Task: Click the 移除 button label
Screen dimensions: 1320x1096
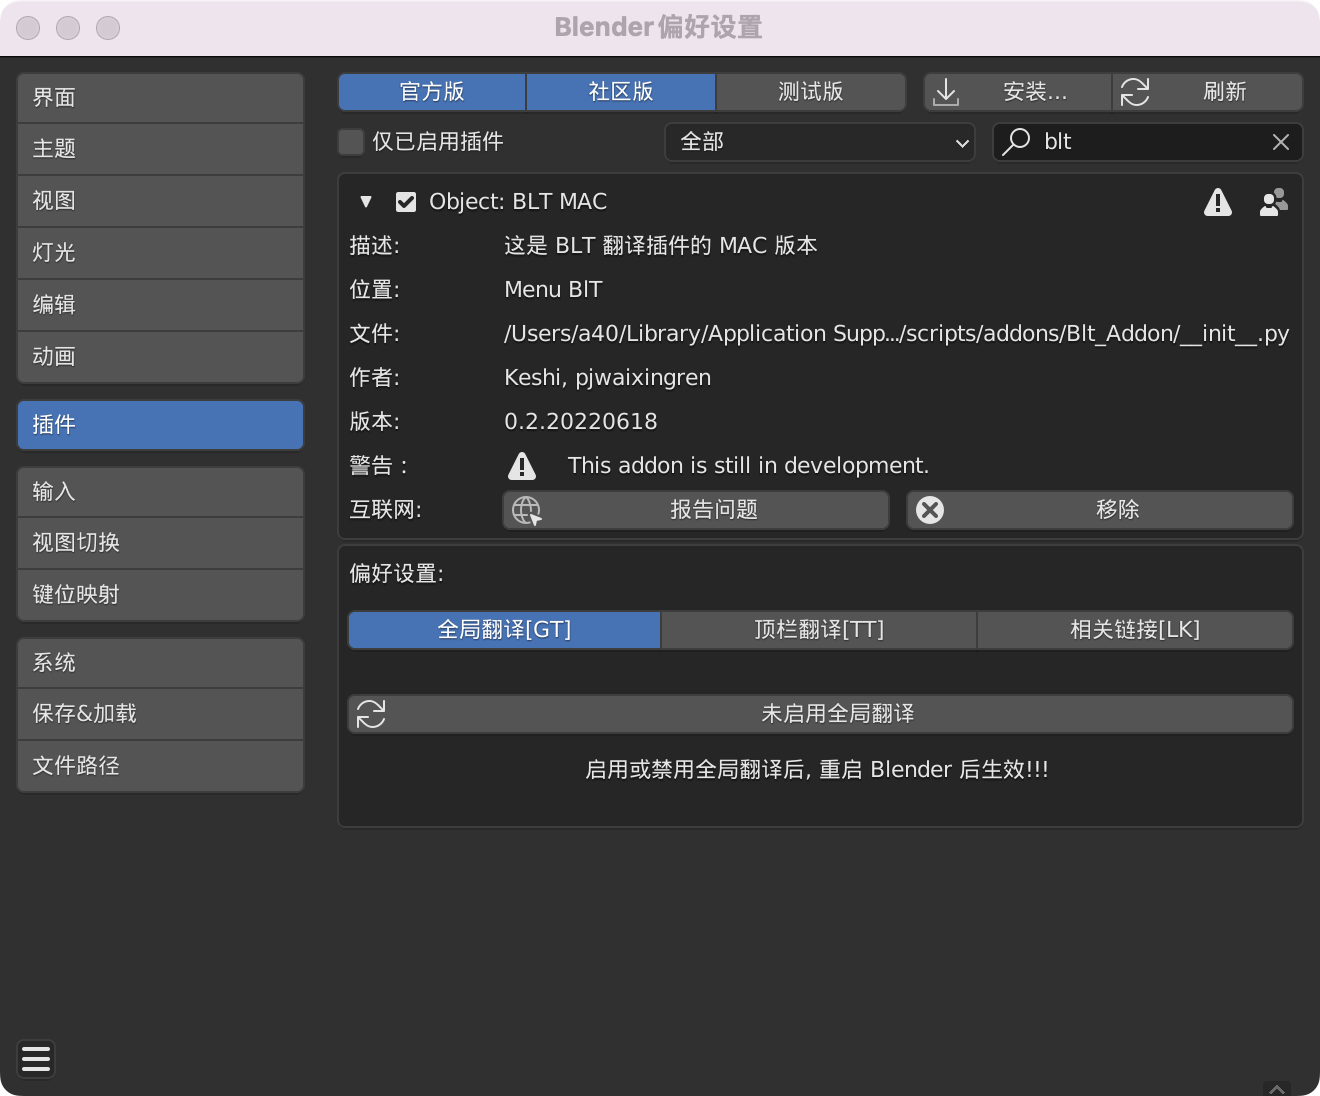Action: coord(1118,510)
